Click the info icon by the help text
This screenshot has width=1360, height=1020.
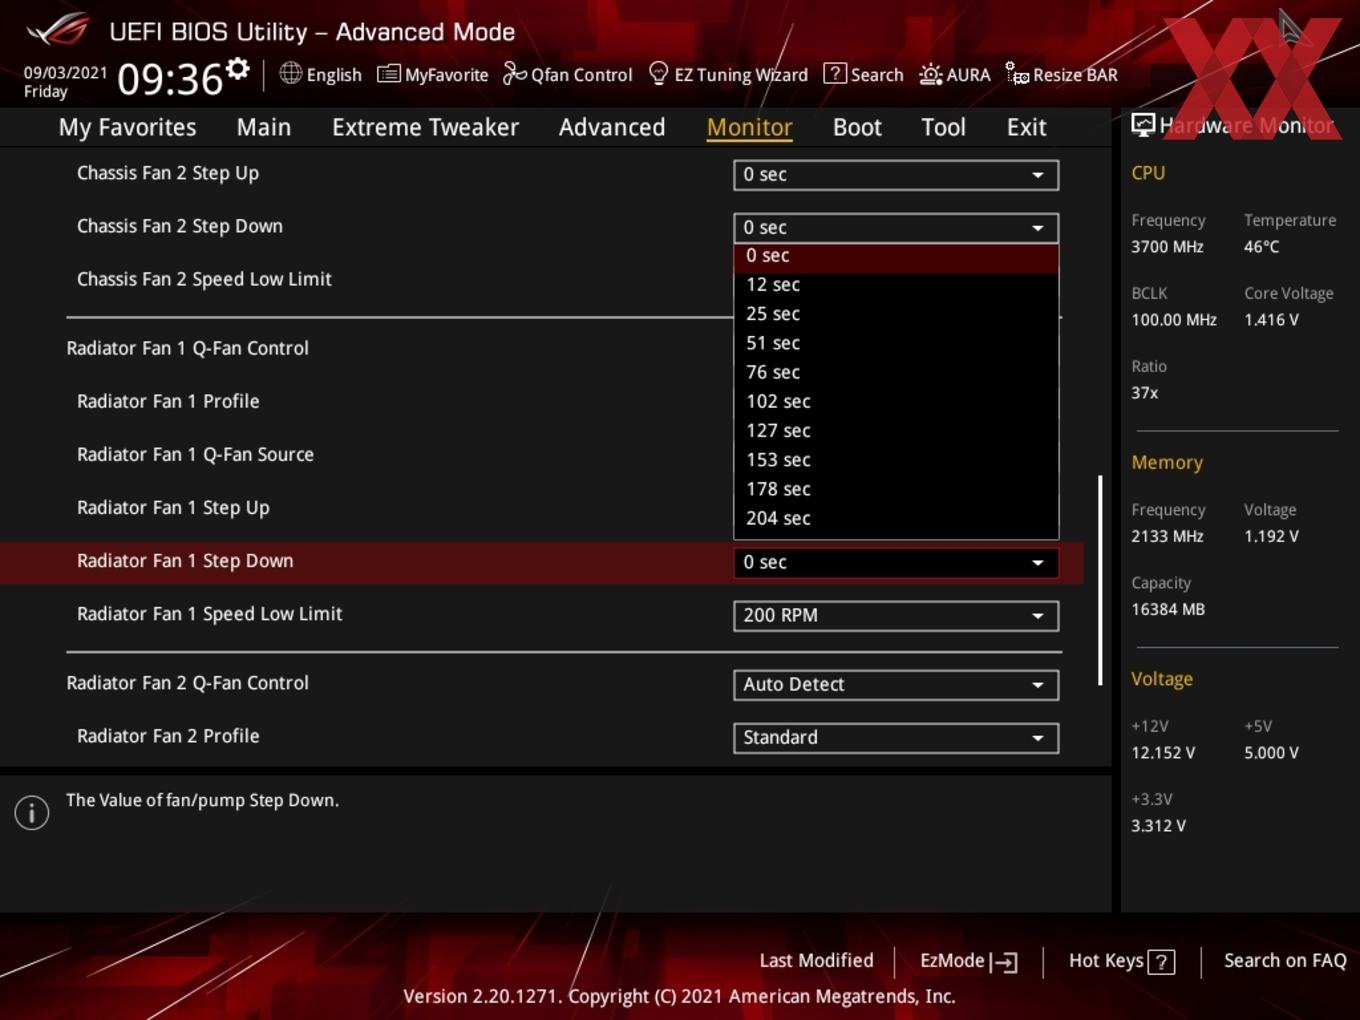pos(32,812)
